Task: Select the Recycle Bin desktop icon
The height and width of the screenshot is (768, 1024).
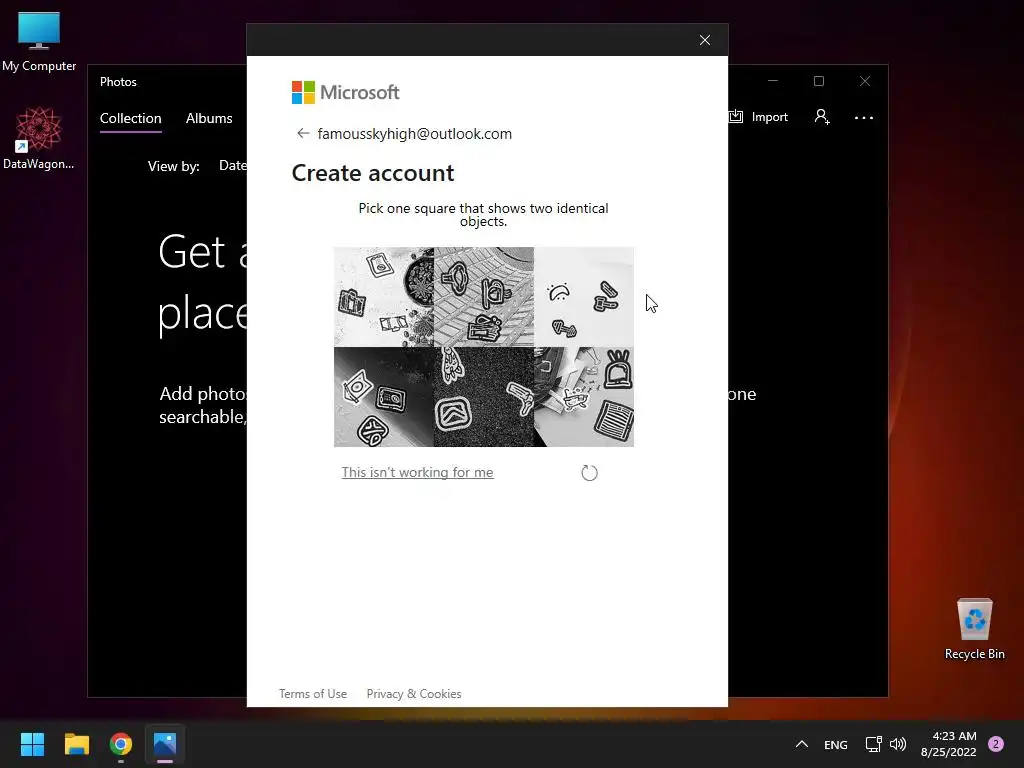Action: [974, 628]
